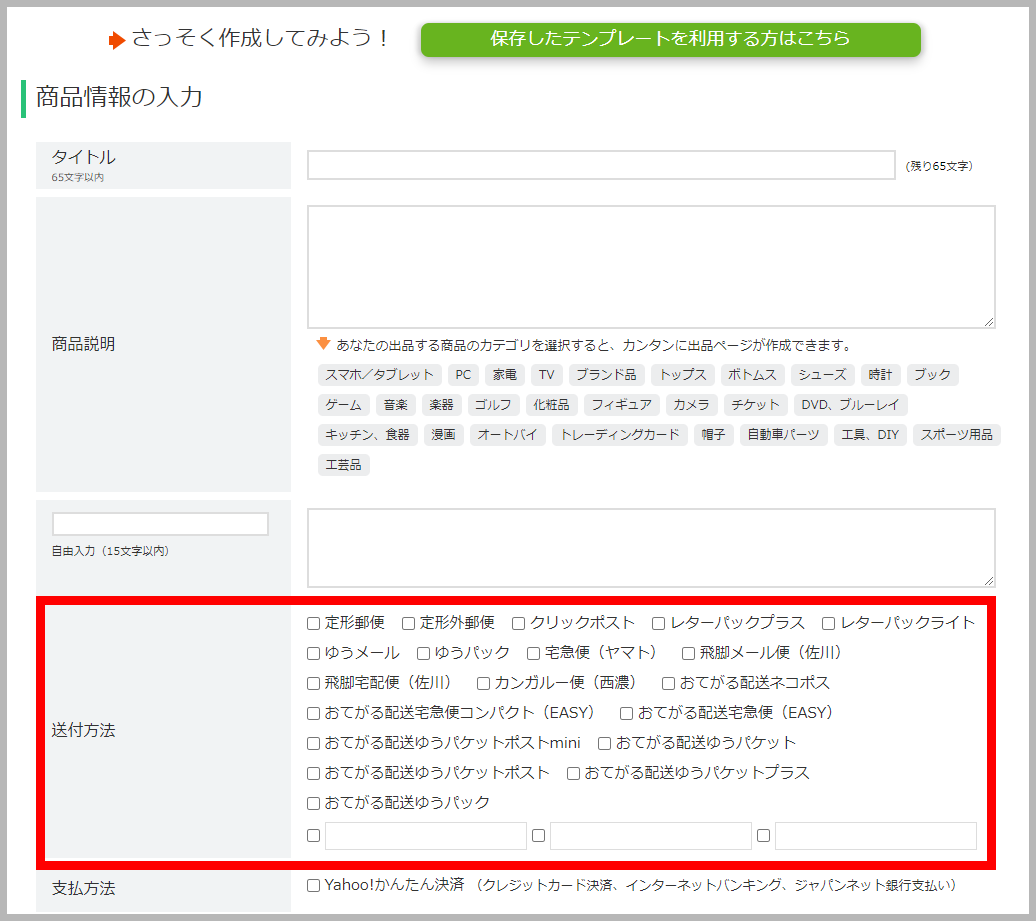
Task: Click the 自由入力 heading input field
Action: point(161,524)
